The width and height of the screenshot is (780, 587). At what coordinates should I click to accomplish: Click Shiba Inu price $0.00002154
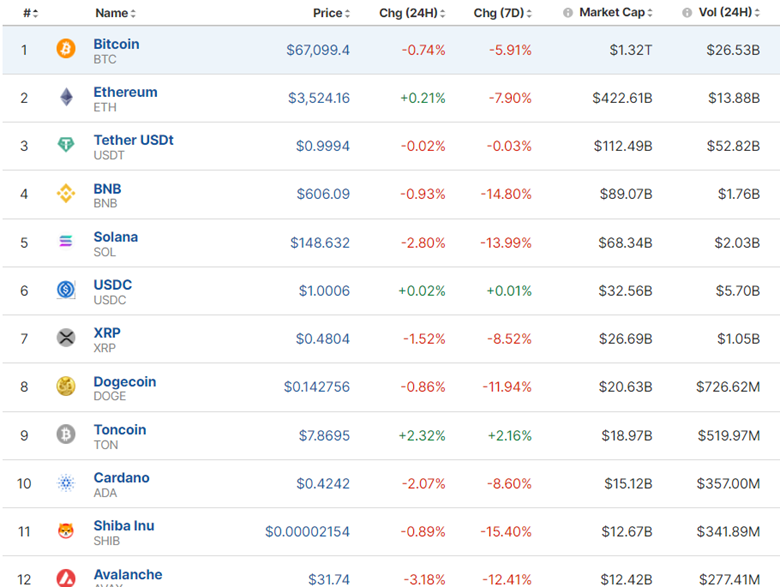click(x=307, y=532)
